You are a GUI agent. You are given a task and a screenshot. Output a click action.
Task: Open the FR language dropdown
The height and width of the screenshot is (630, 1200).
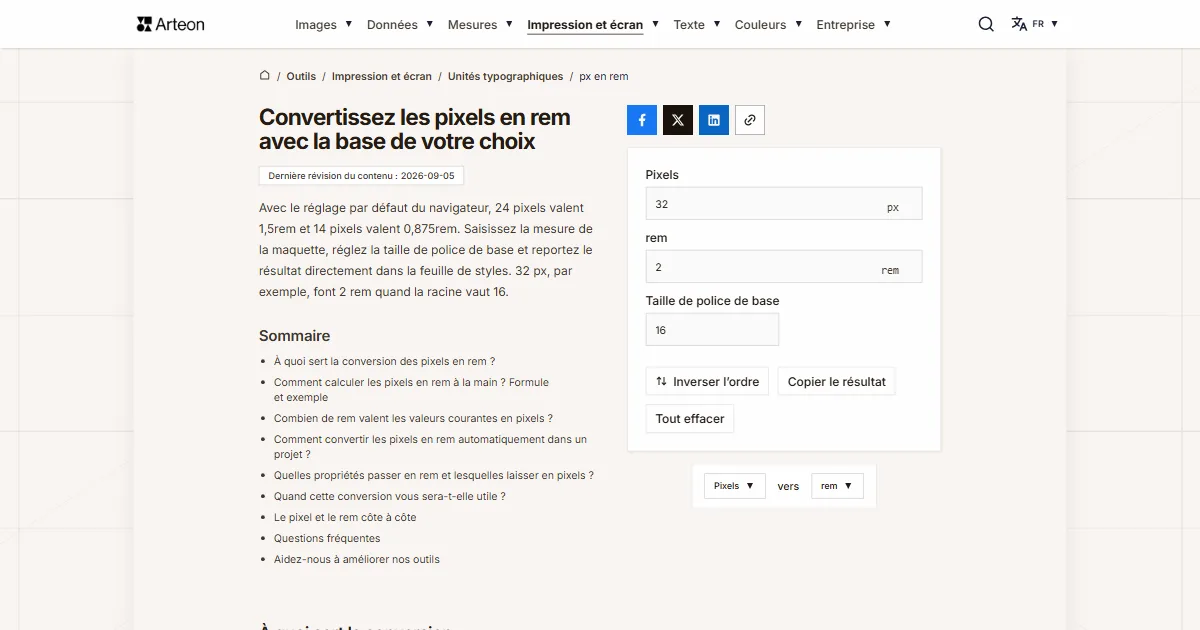click(x=1045, y=24)
